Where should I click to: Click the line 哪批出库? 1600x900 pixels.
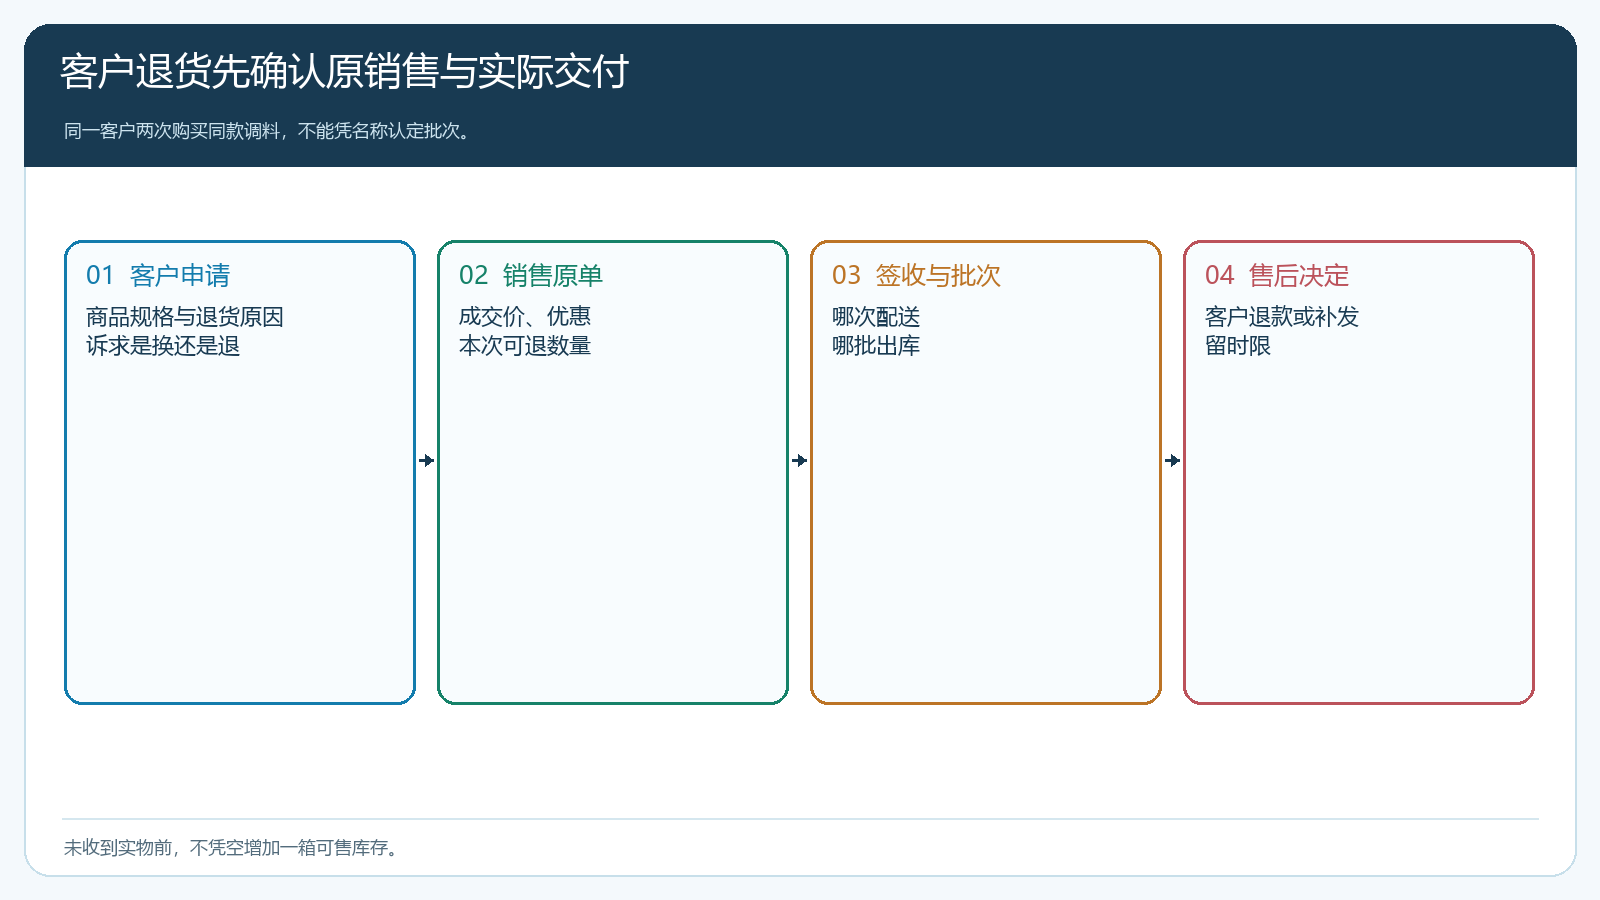[x=876, y=346]
